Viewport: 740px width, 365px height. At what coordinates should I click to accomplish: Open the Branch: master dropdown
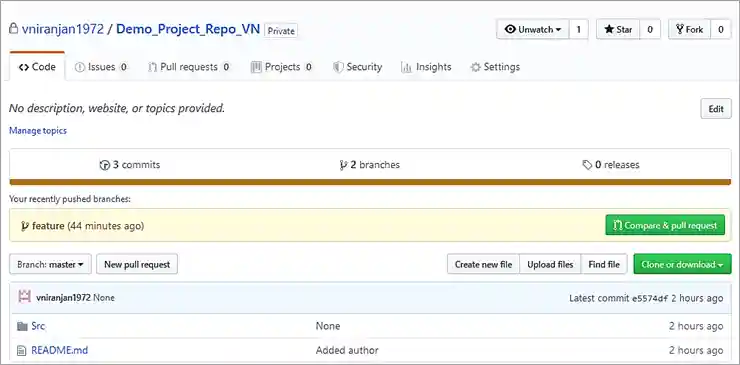tap(50, 264)
